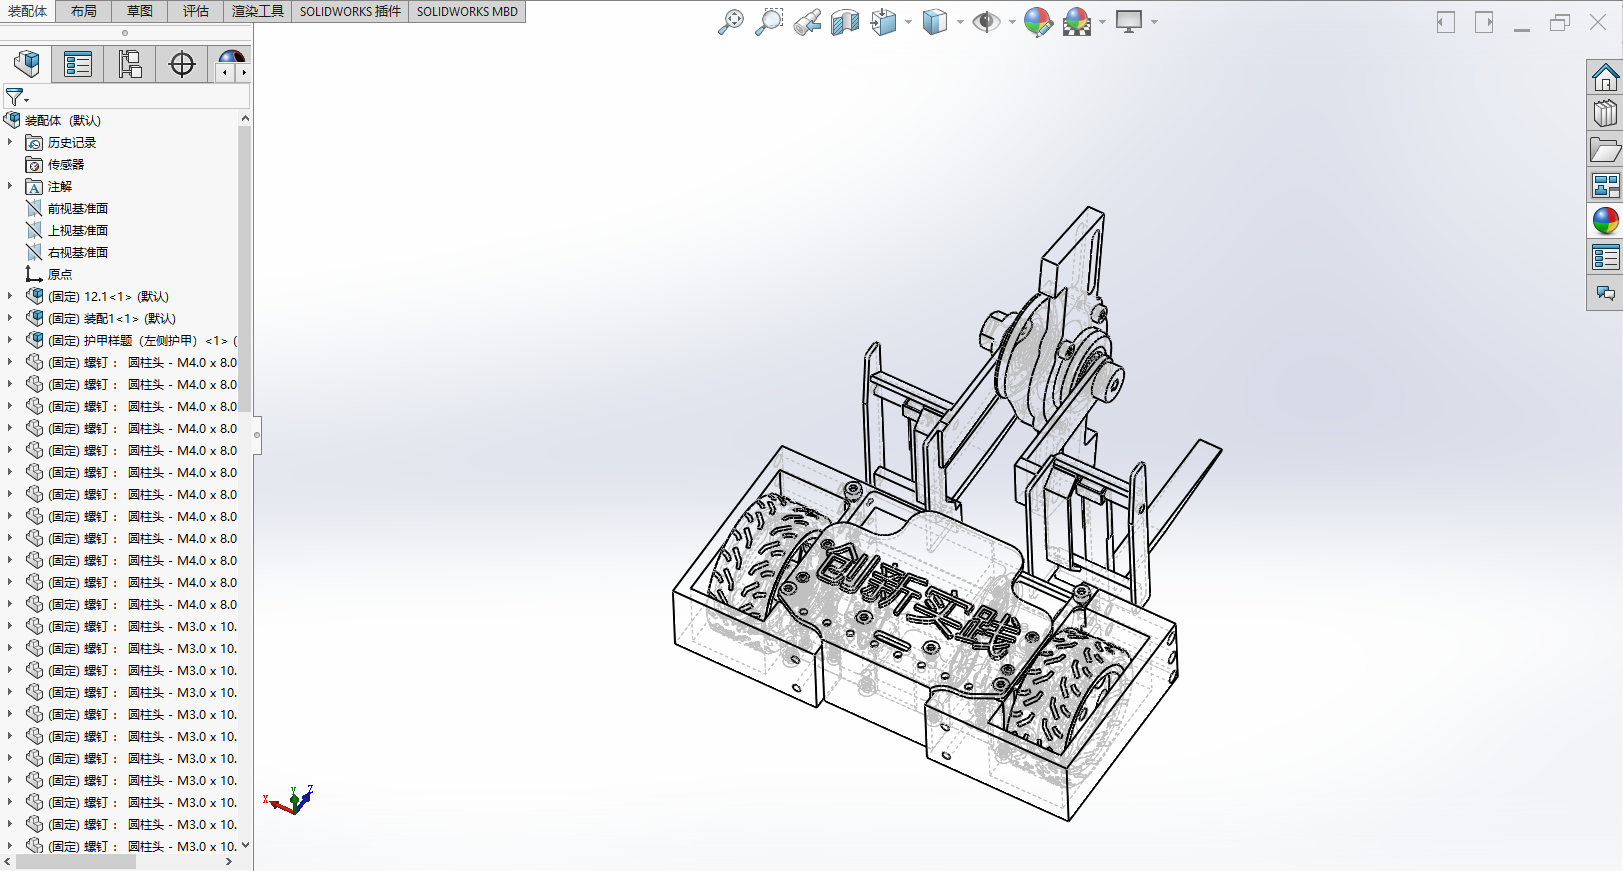Open the DimXpertManager crosshair tab
The image size is (1623, 871).
[x=182, y=64]
